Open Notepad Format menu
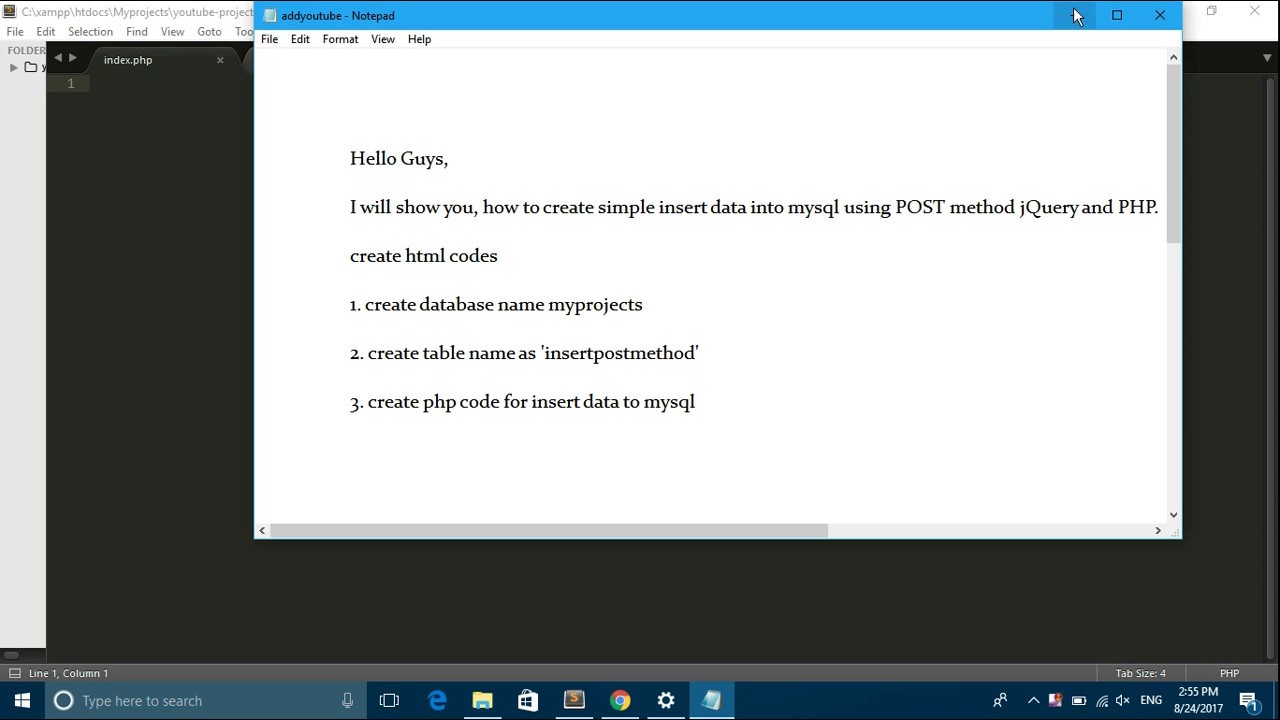Image resolution: width=1280 pixels, height=720 pixels. 340,39
